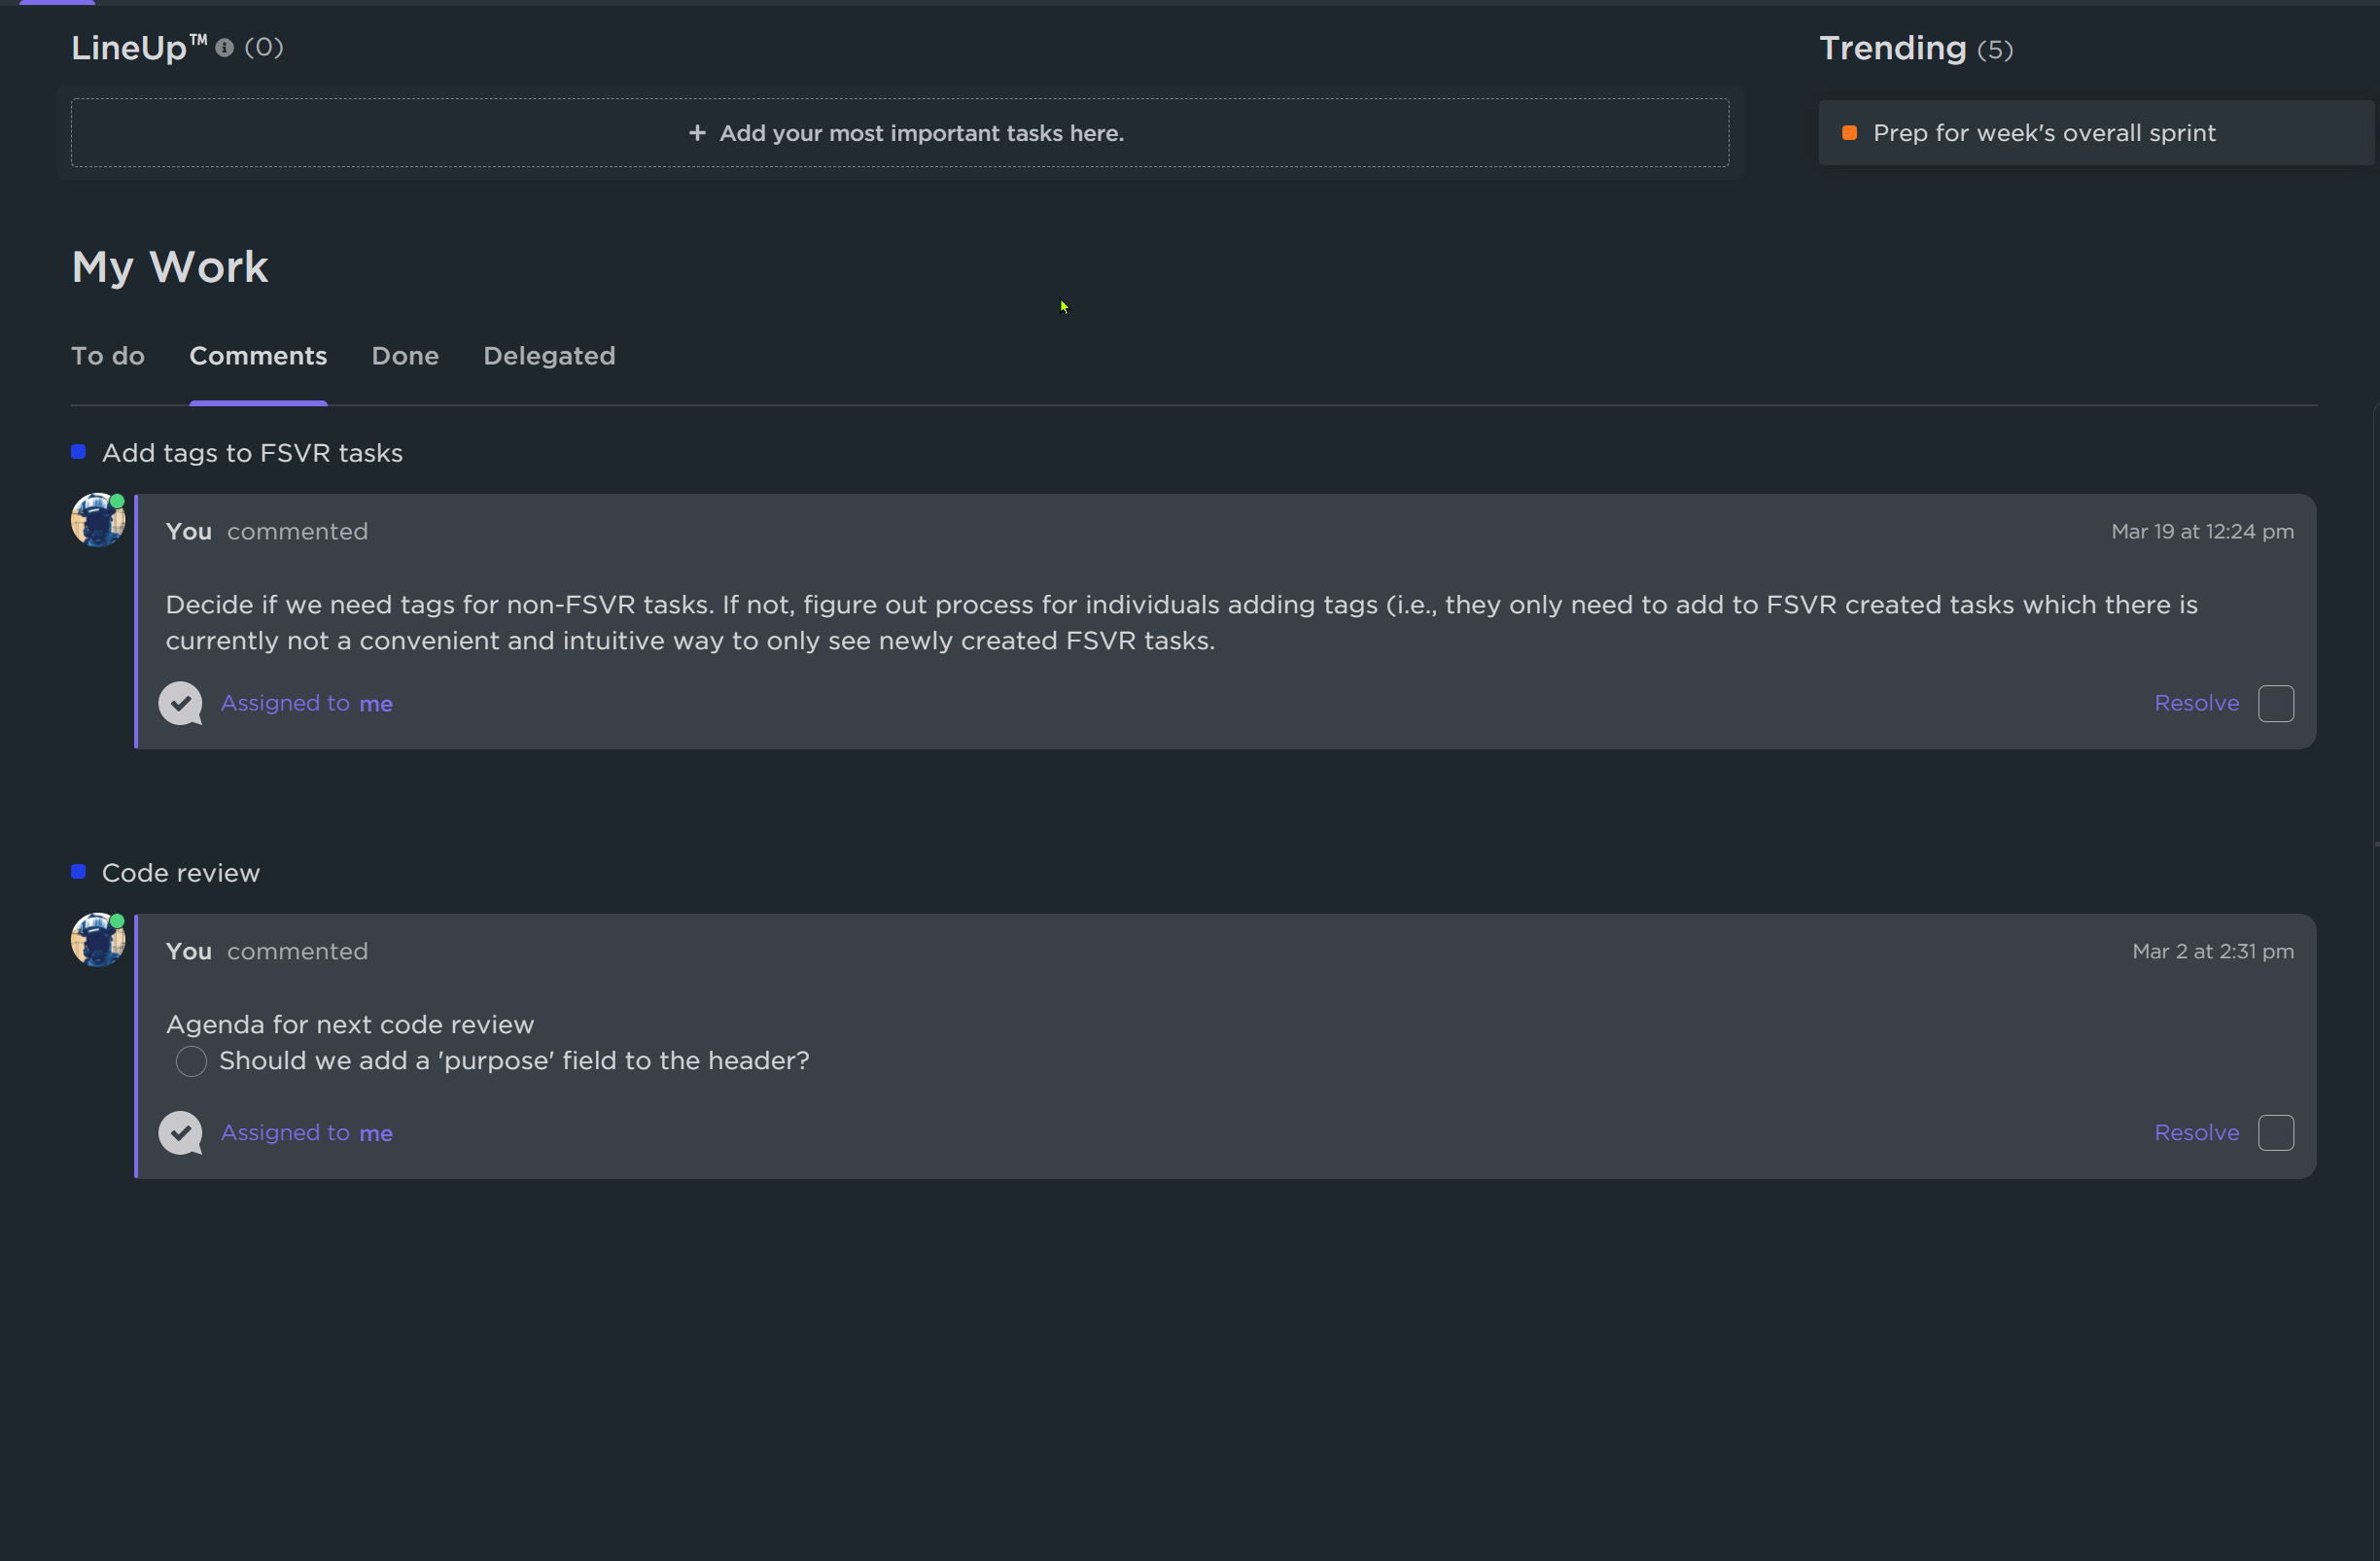
Task: Tick the 'purpose' field checklist item circle
Action: click(191, 1061)
